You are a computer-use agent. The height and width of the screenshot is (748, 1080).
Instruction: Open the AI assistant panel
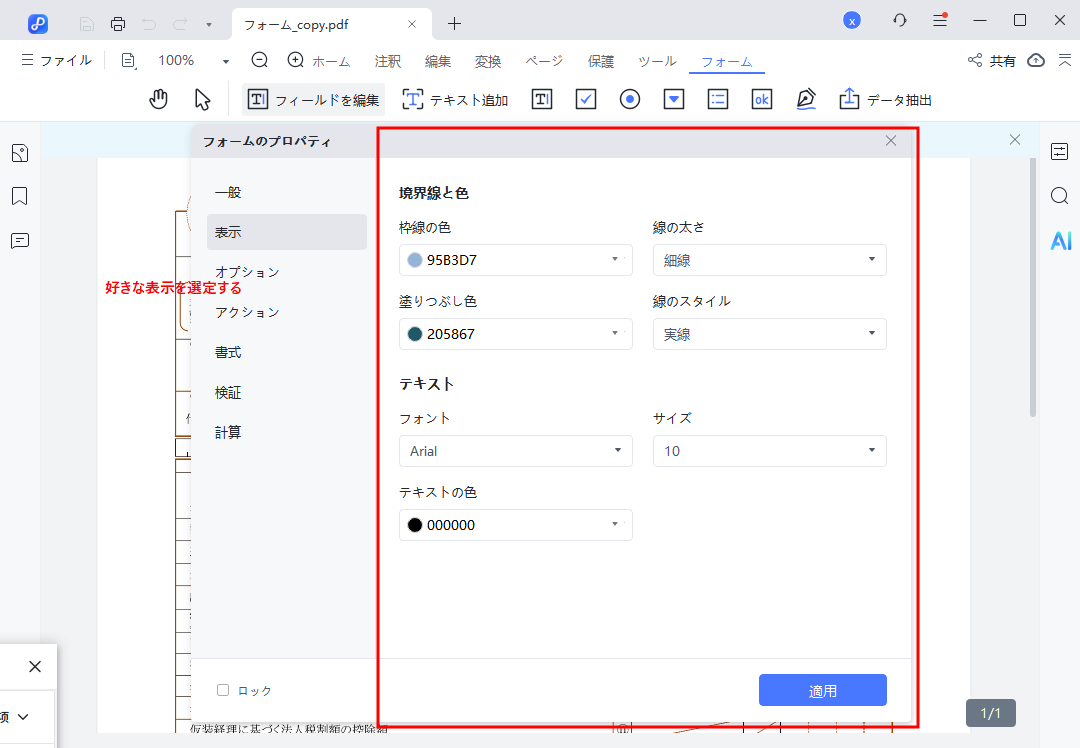[1060, 240]
